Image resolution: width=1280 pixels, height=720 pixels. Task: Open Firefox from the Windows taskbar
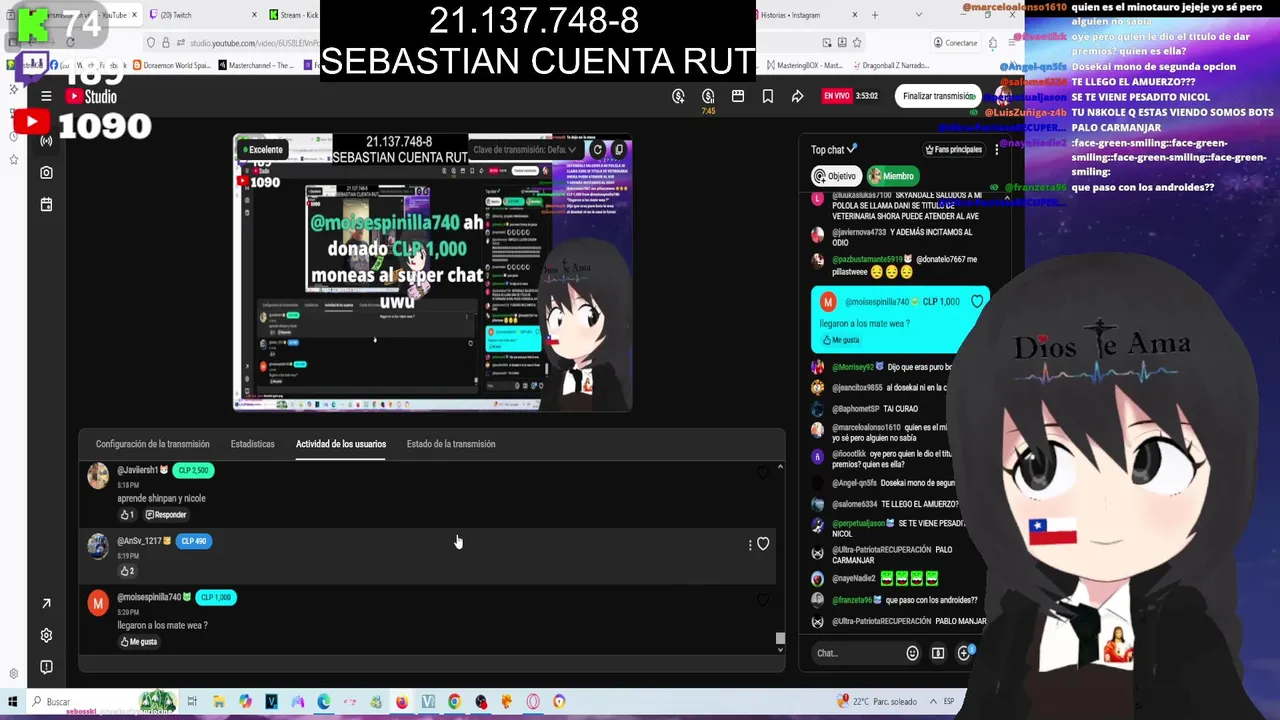(x=402, y=702)
